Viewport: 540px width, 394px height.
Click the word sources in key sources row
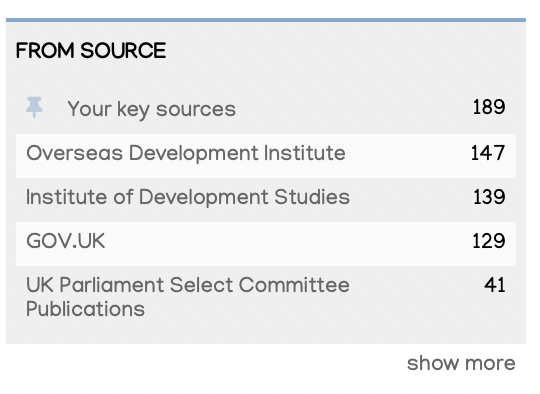196,110
